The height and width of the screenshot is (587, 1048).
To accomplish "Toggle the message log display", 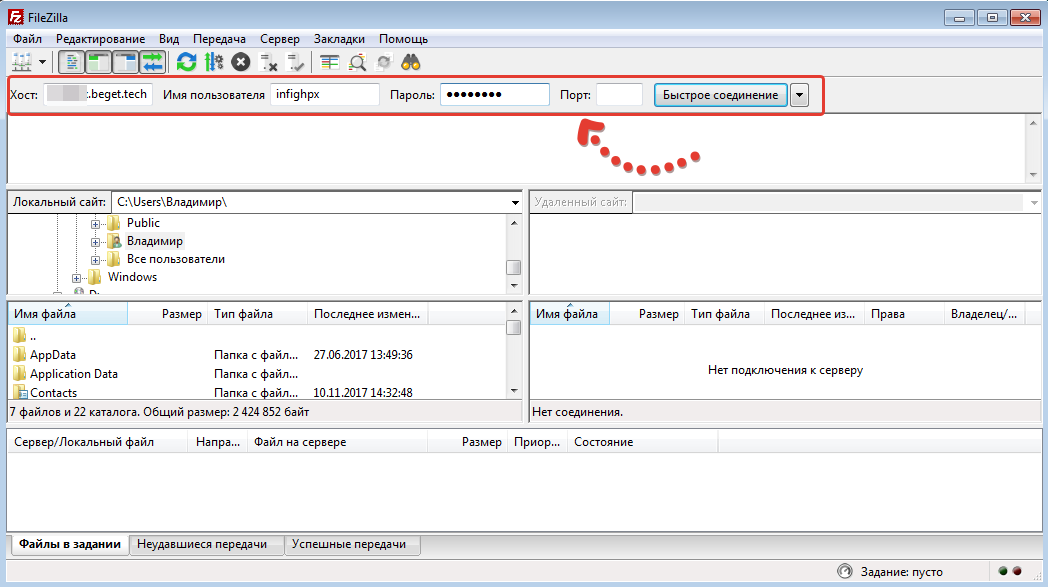I will pyautogui.click(x=72, y=62).
